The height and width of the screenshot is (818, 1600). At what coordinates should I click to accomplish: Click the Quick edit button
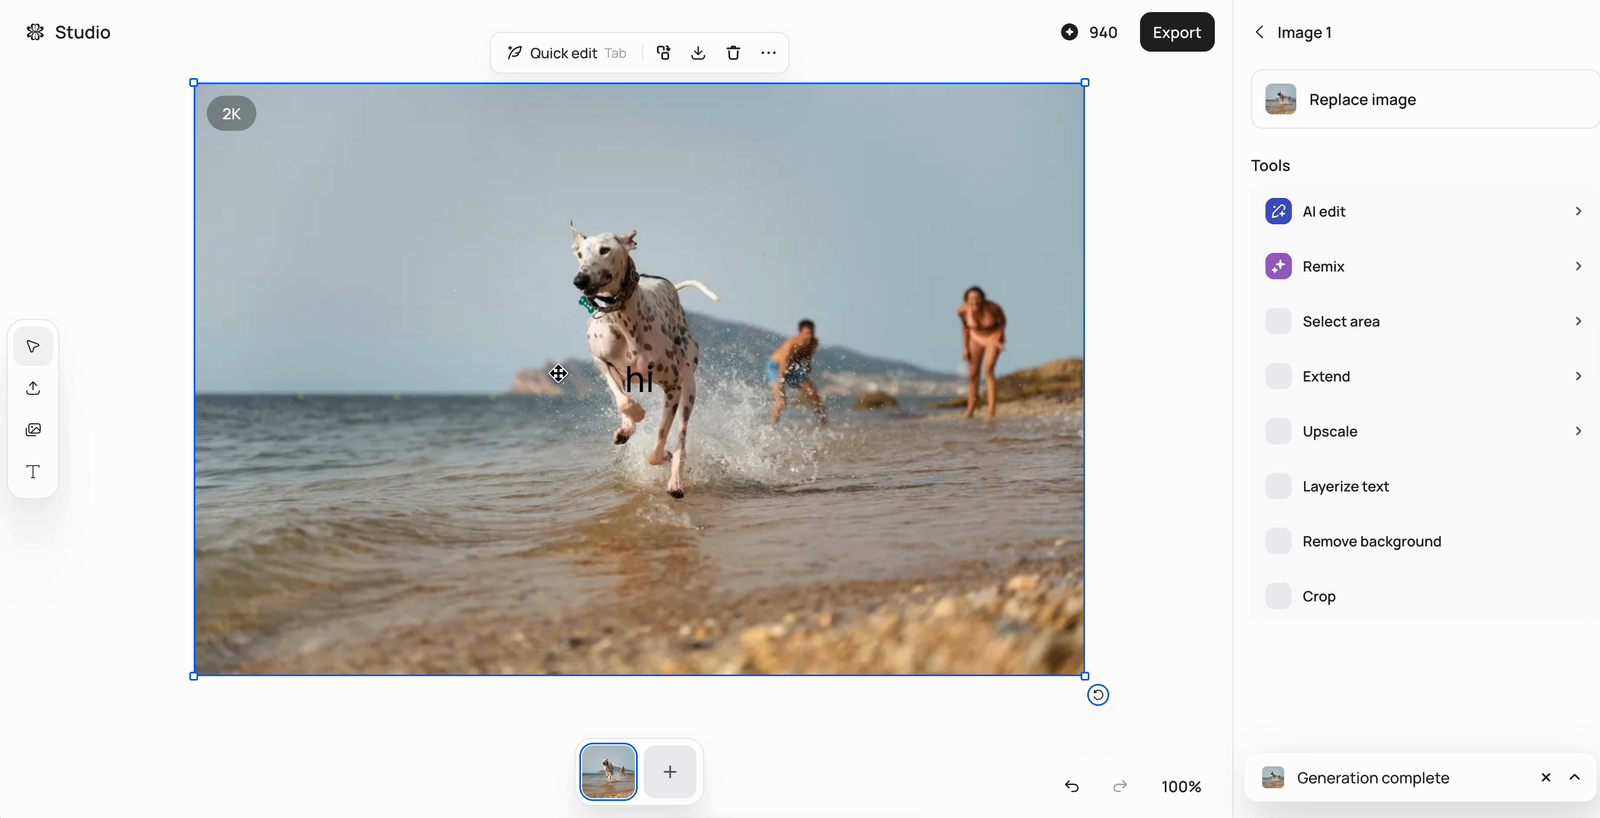[567, 53]
